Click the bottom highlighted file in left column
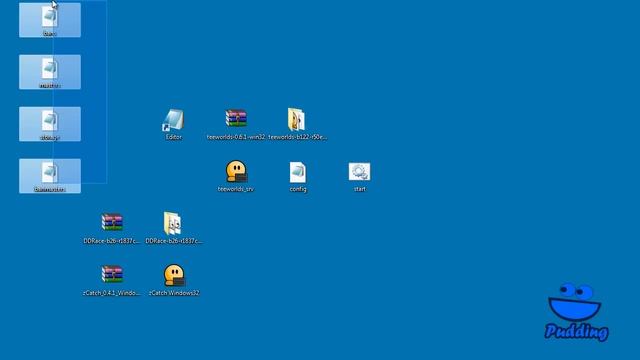This screenshot has height=360, width=640. click(x=50, y=176)
